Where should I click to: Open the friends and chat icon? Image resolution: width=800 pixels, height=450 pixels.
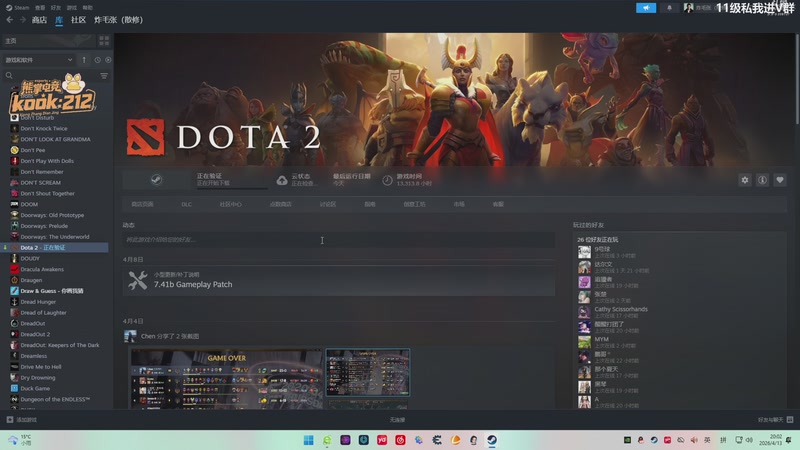tap(790, 419)
